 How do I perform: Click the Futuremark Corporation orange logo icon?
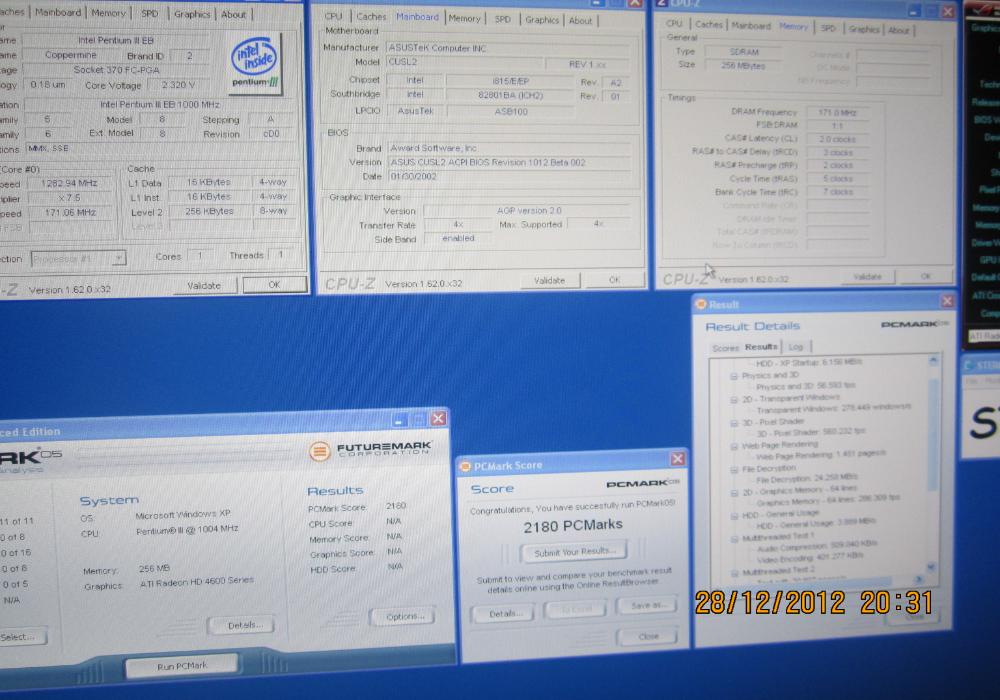[320, 451]
